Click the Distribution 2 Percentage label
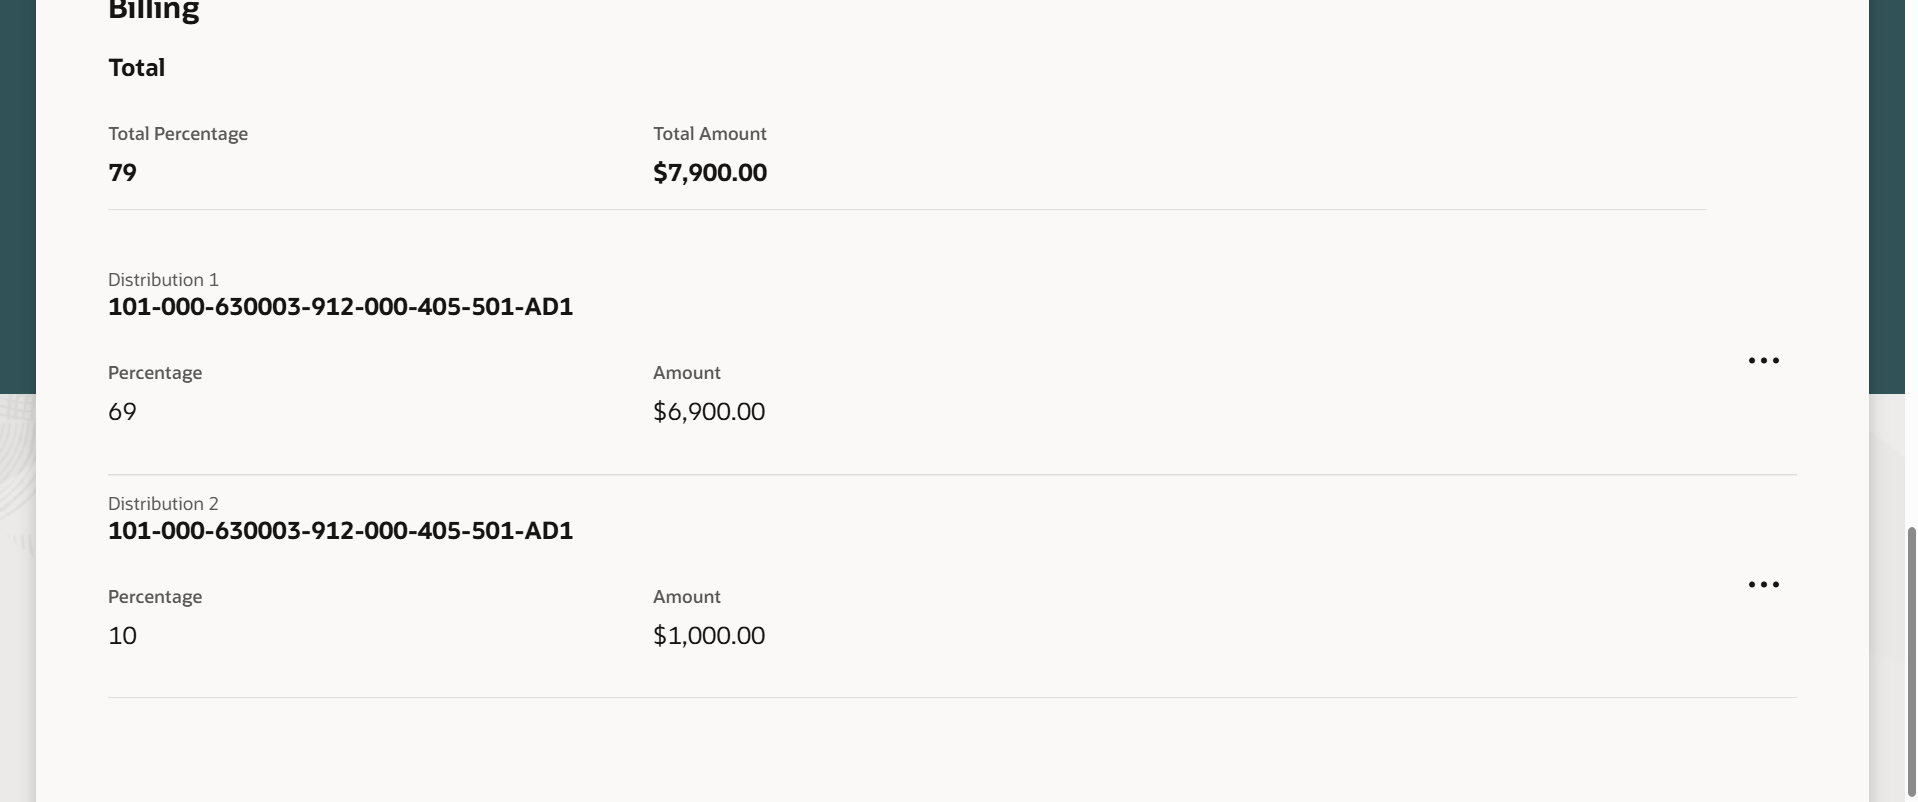The image size is (1918, 802). coord(155,597)
